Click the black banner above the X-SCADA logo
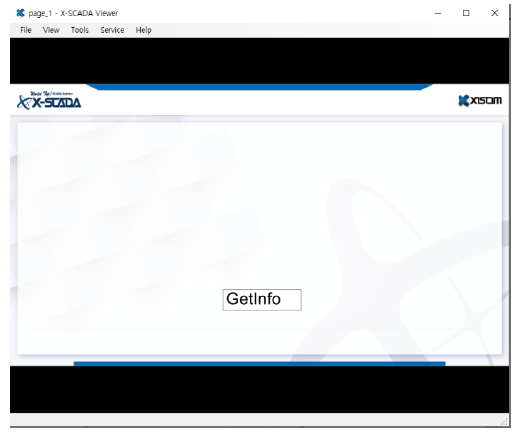Screen dimensions: 516x432 (259, 61)
